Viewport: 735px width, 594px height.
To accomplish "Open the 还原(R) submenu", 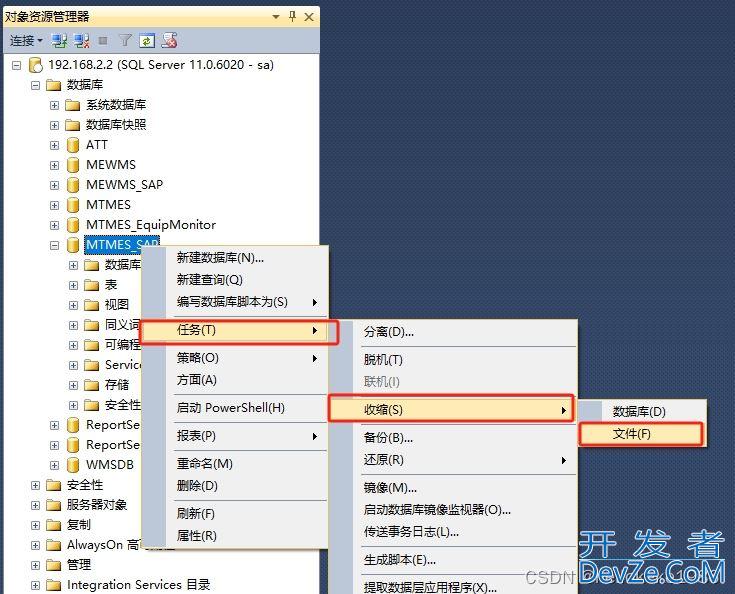I will [452, 460].
